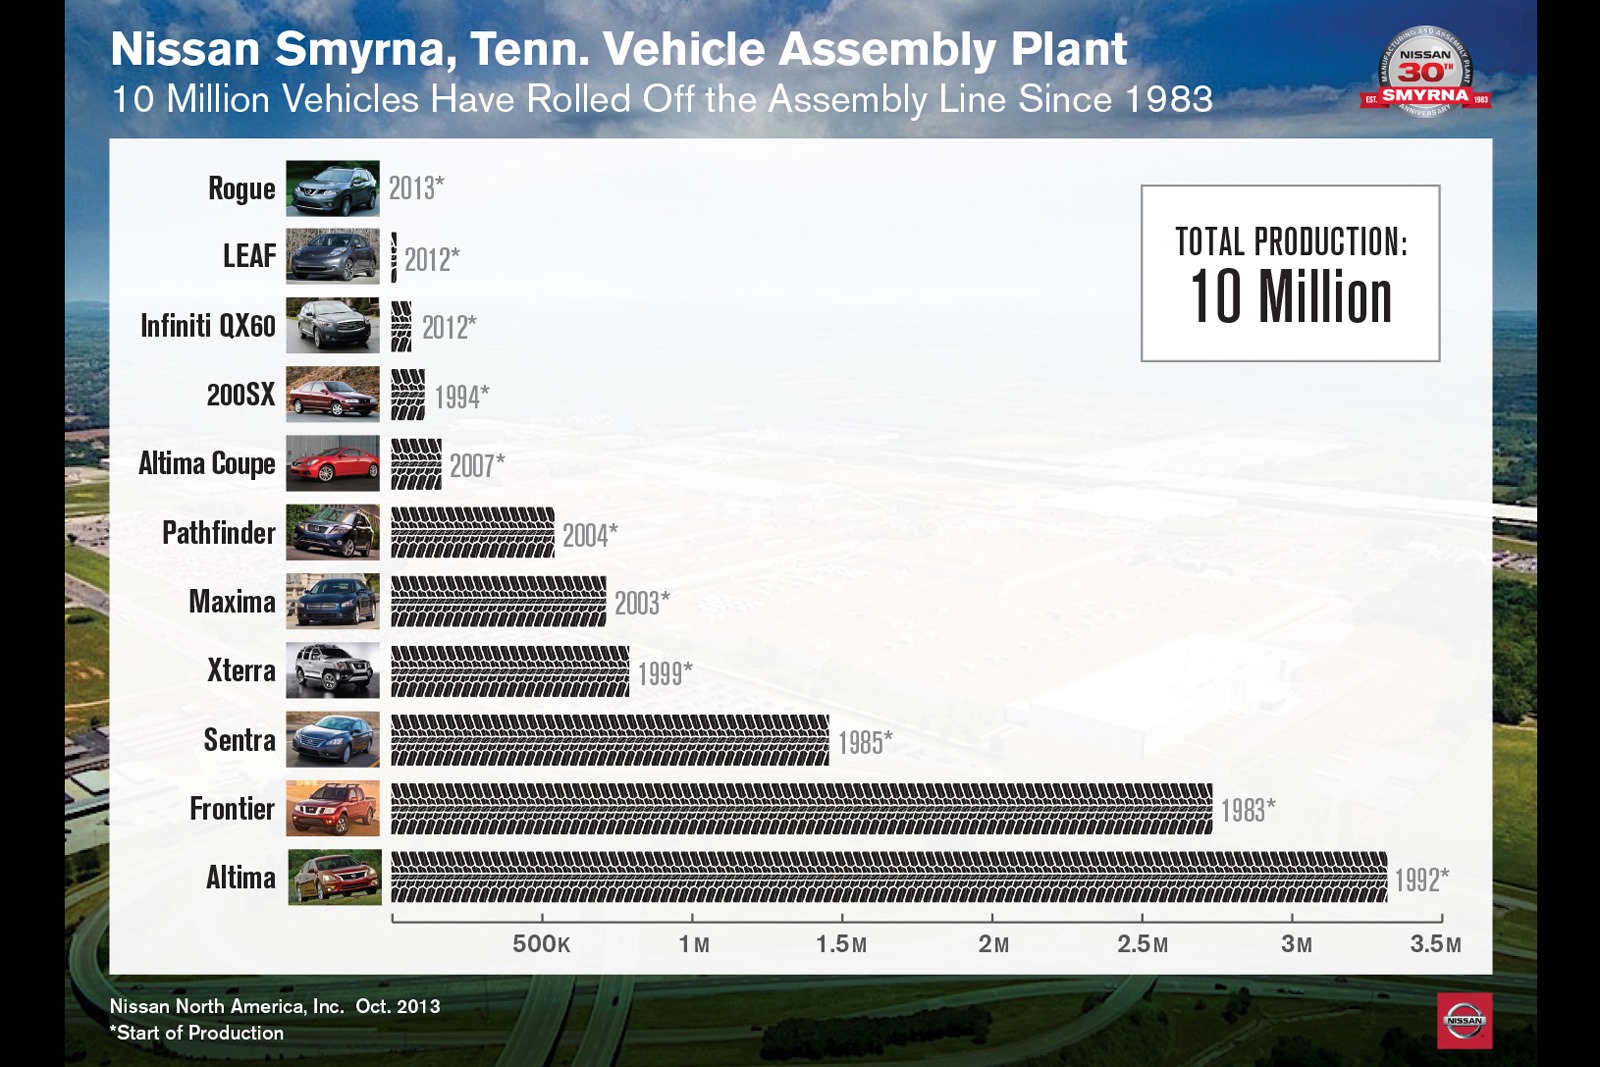Click the 3.5M axis label
The height and width of the screenshot is (1067, 1600).
point(1436,944)
